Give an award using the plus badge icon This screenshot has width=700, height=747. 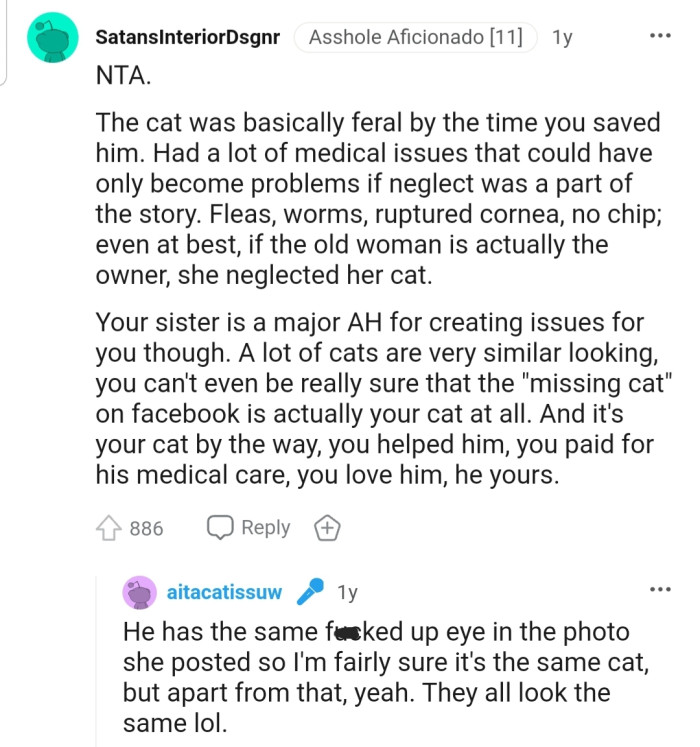326,528
